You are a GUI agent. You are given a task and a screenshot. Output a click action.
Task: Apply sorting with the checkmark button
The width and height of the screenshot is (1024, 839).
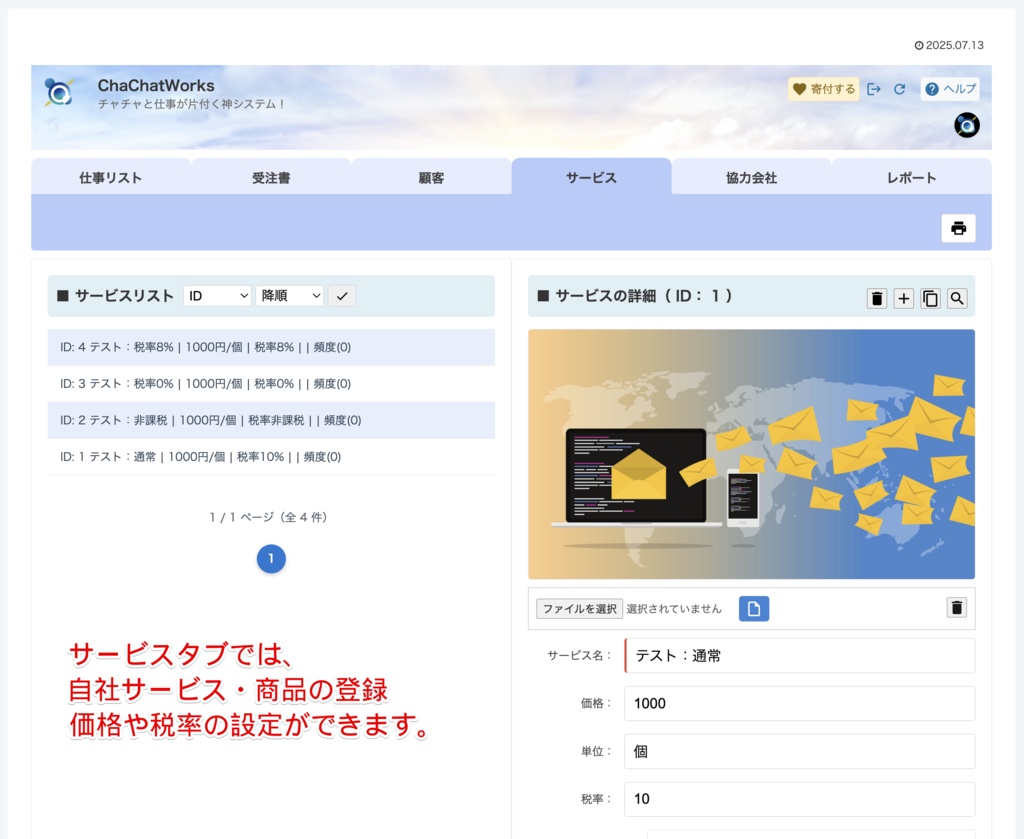[x=341, y=295]
